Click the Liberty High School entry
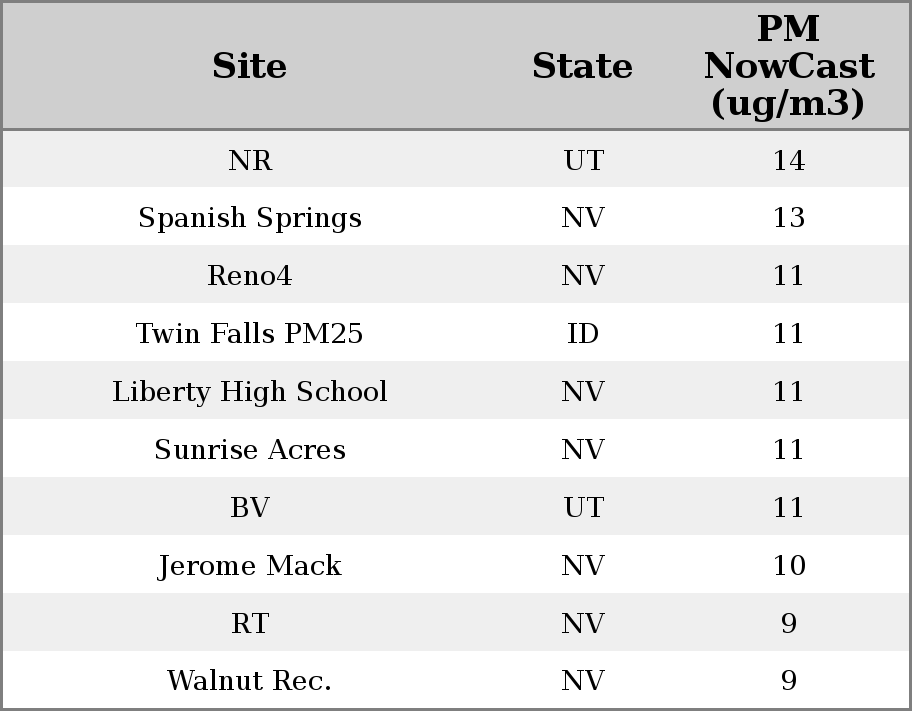The height and width of the screenshot is (711, 912). coord(250,392)
